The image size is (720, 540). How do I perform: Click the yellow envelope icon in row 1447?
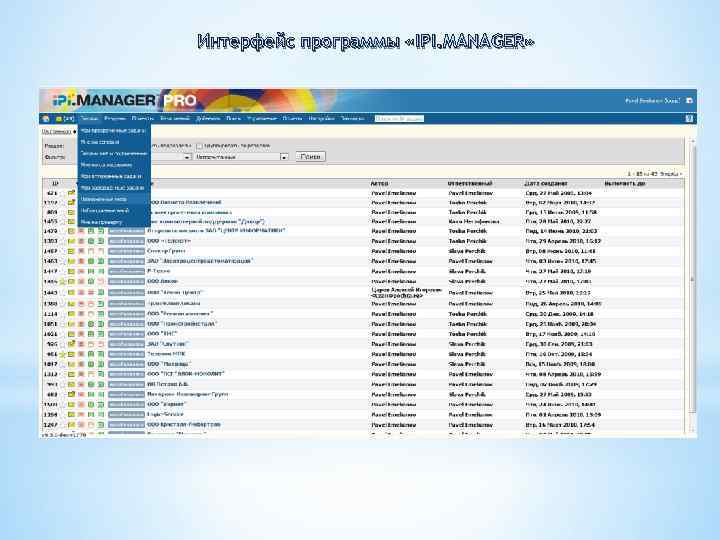71,271
